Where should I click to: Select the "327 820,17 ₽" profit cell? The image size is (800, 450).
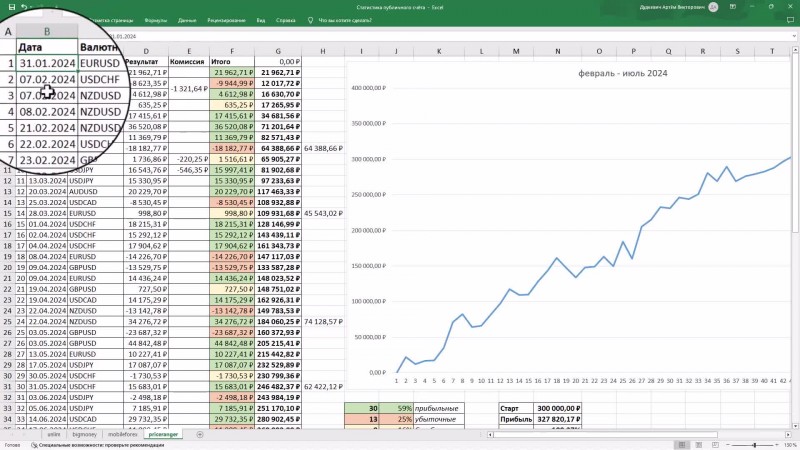coord(557,419)
